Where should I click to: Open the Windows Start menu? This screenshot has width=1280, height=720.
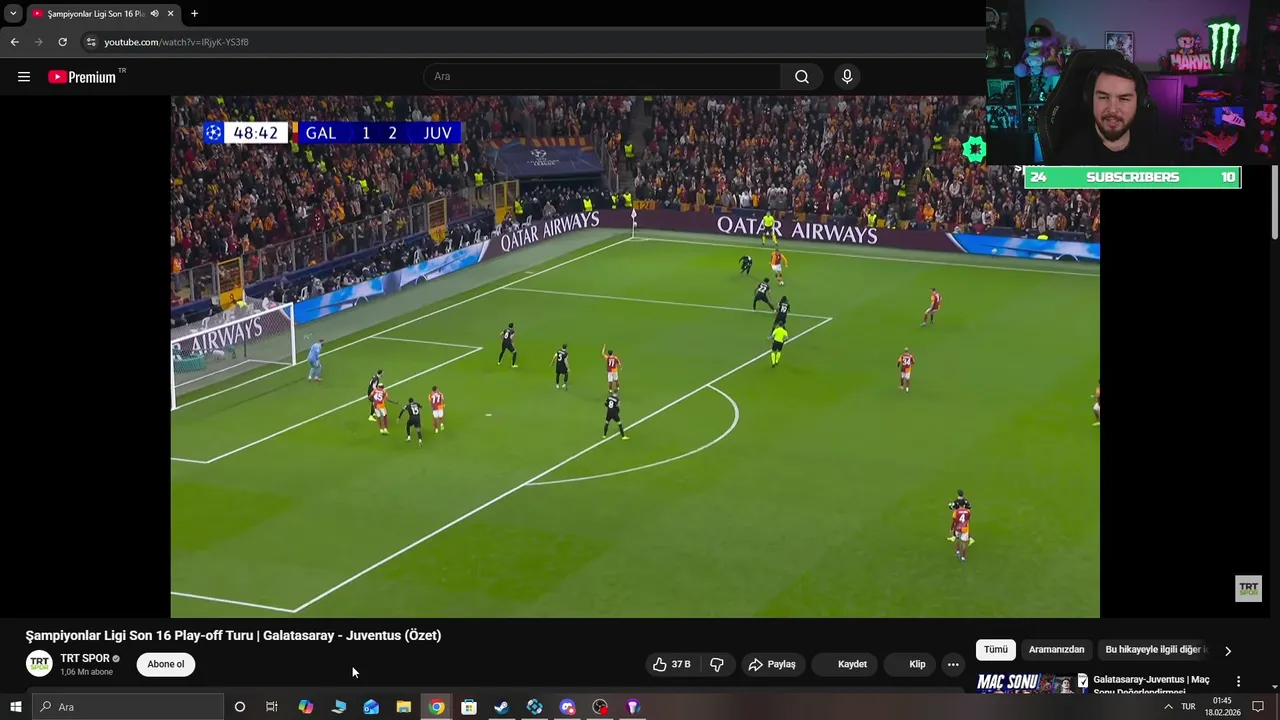(x=15, y=707)
